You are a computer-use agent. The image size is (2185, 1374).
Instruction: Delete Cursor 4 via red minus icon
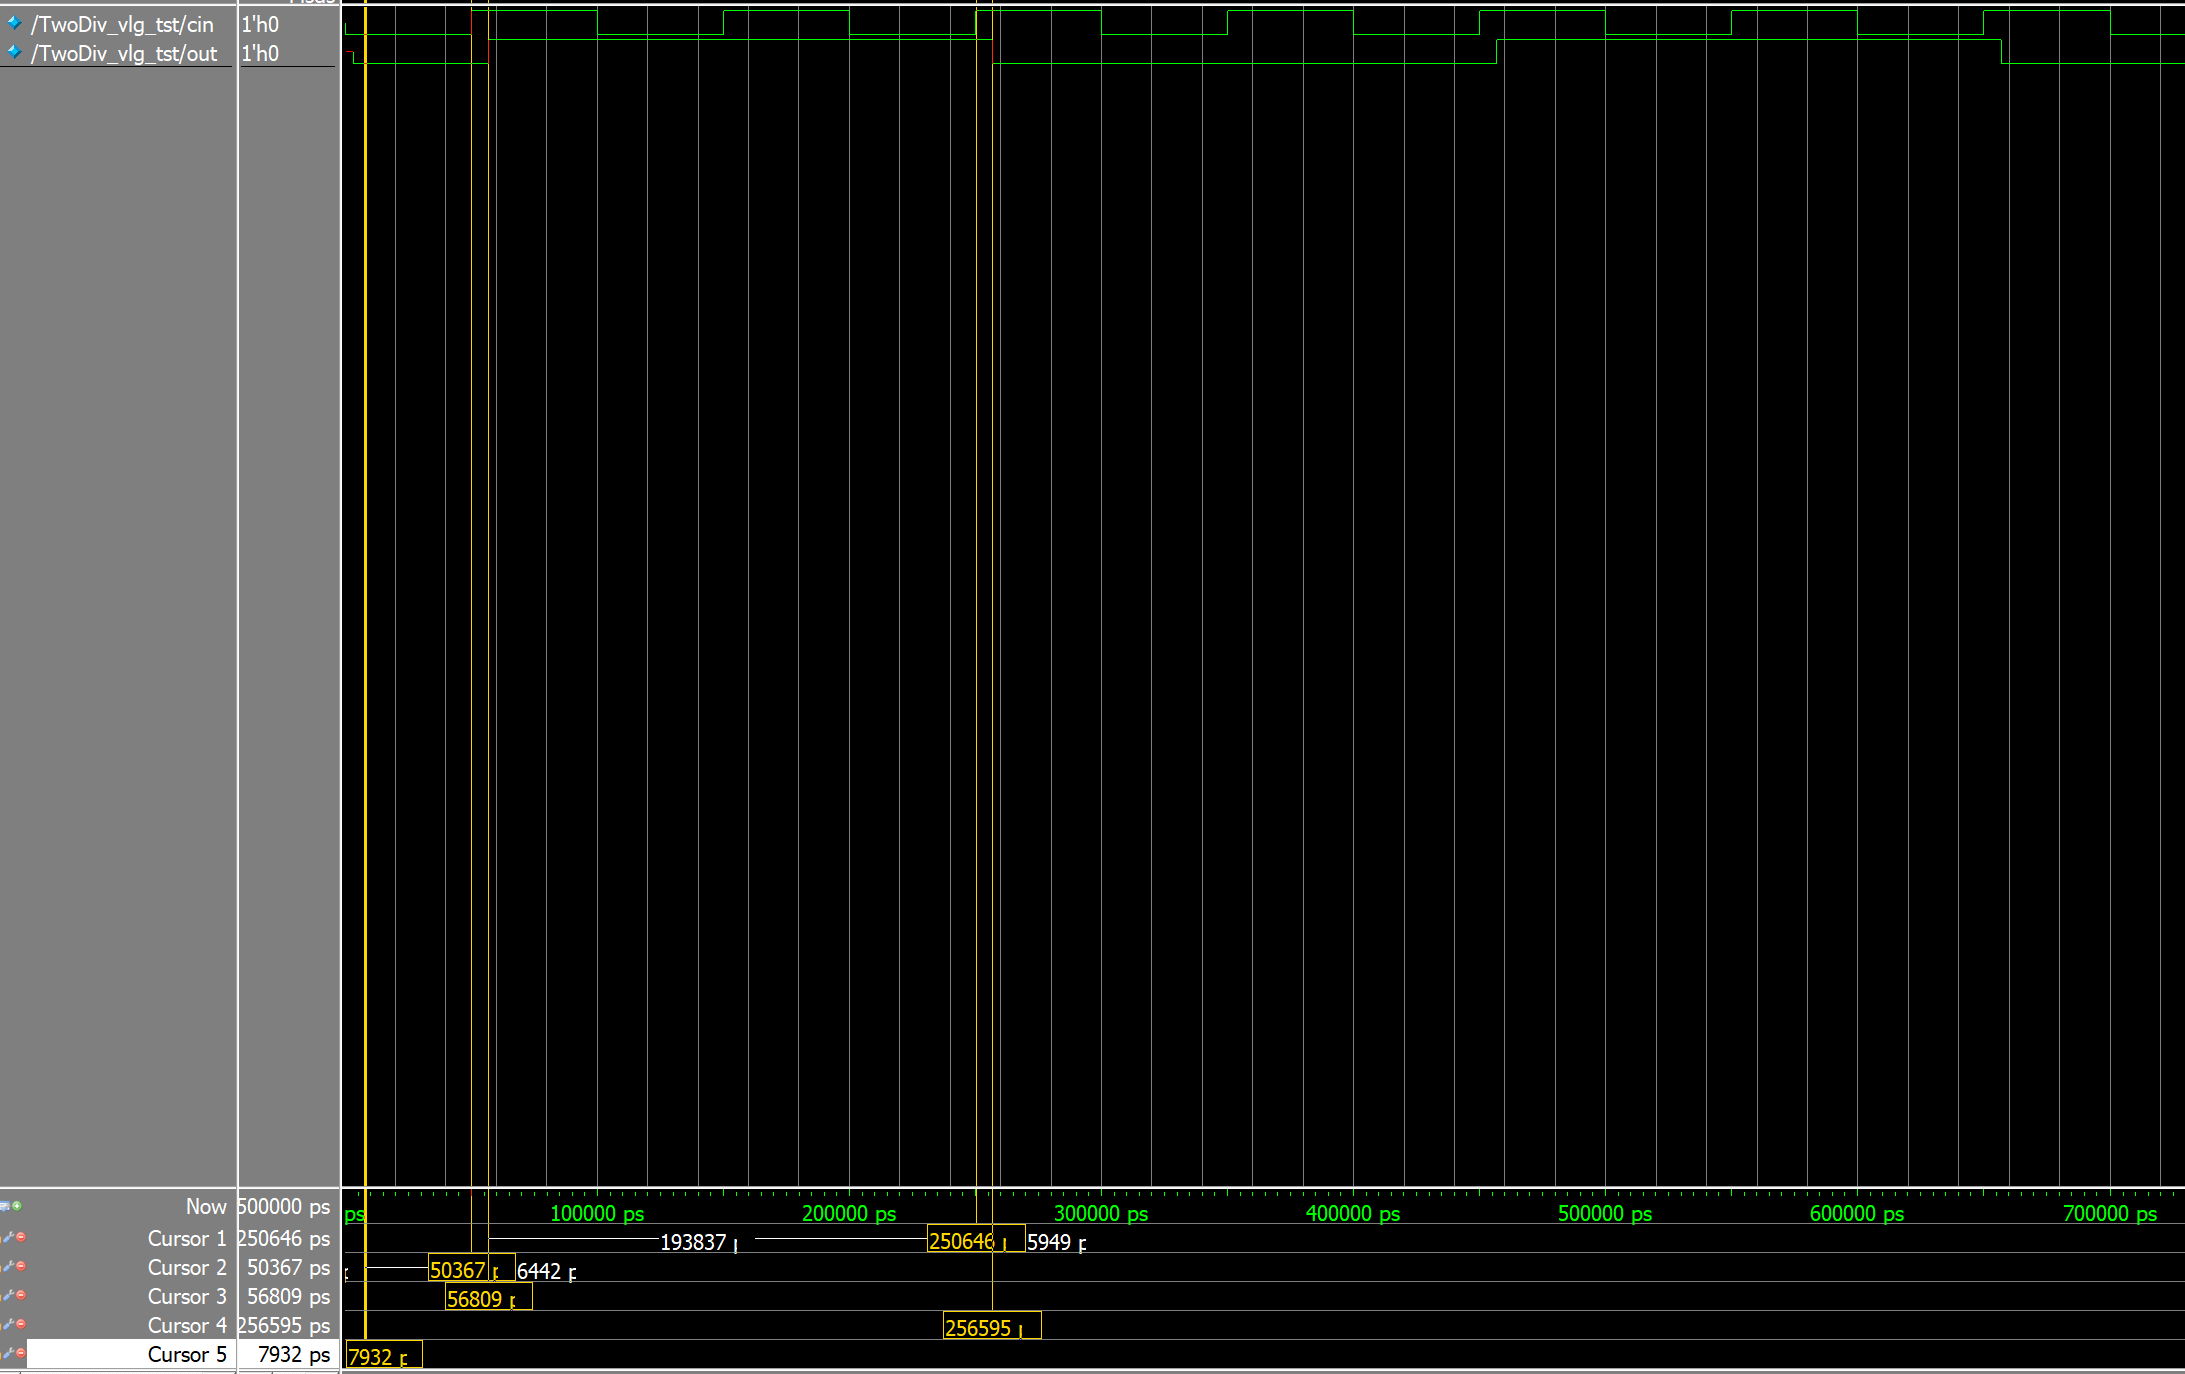21,1325
